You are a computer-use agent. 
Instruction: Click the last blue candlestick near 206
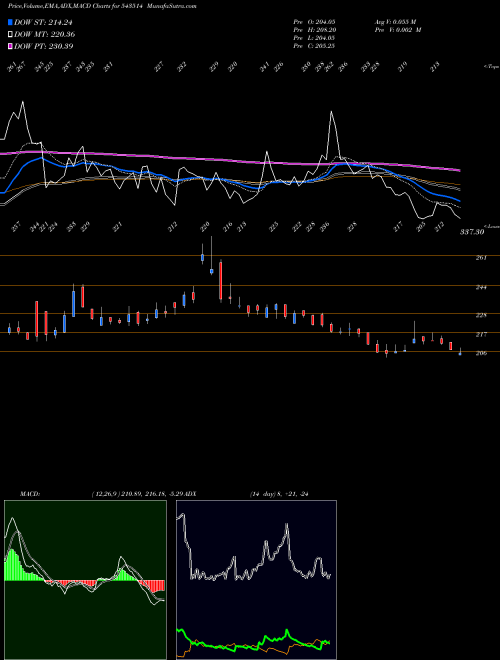click(460, 354)
